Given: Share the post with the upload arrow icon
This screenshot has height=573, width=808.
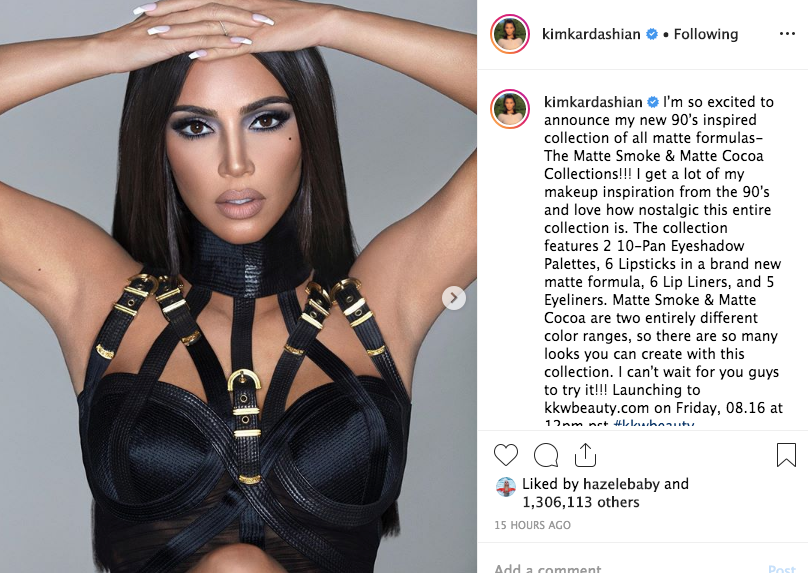Looking at the screenshot, I should 585,455.
